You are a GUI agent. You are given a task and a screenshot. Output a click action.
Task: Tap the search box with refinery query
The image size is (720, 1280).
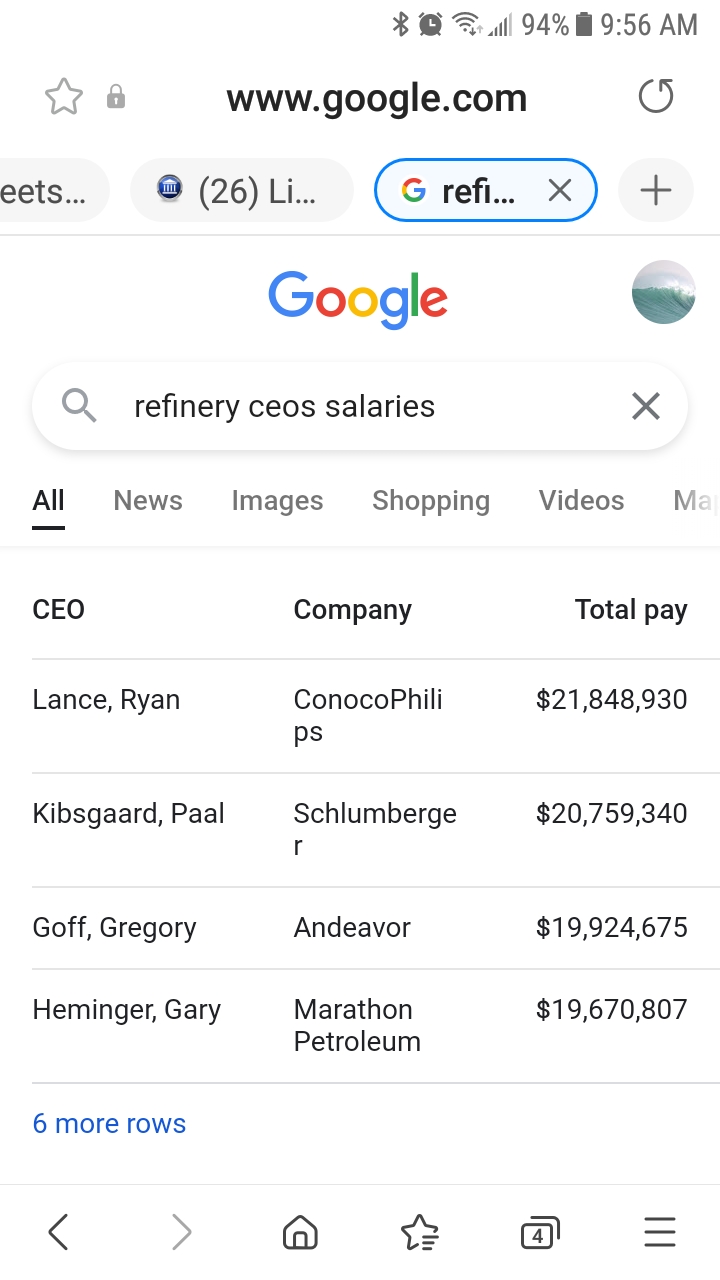pyautogui.click(x=340, y=406)
